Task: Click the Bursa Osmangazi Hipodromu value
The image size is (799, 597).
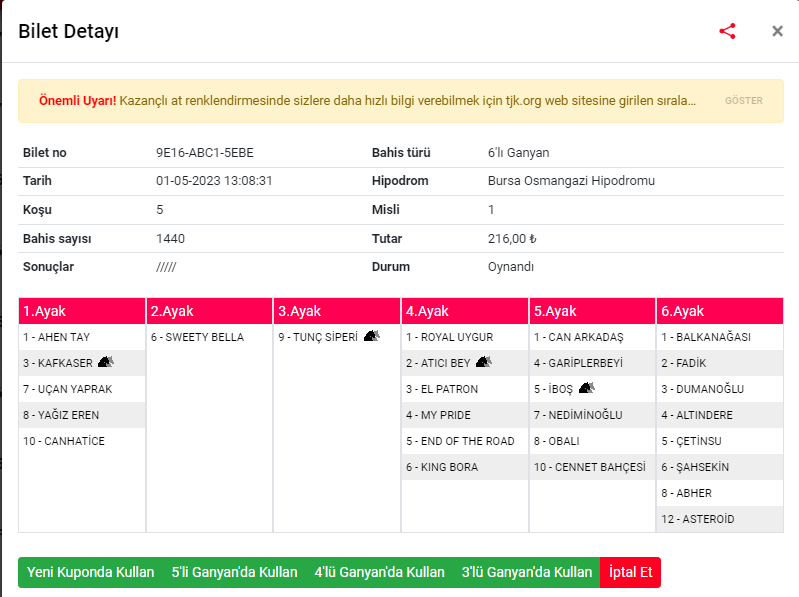Action: click(x=571, y=181)
